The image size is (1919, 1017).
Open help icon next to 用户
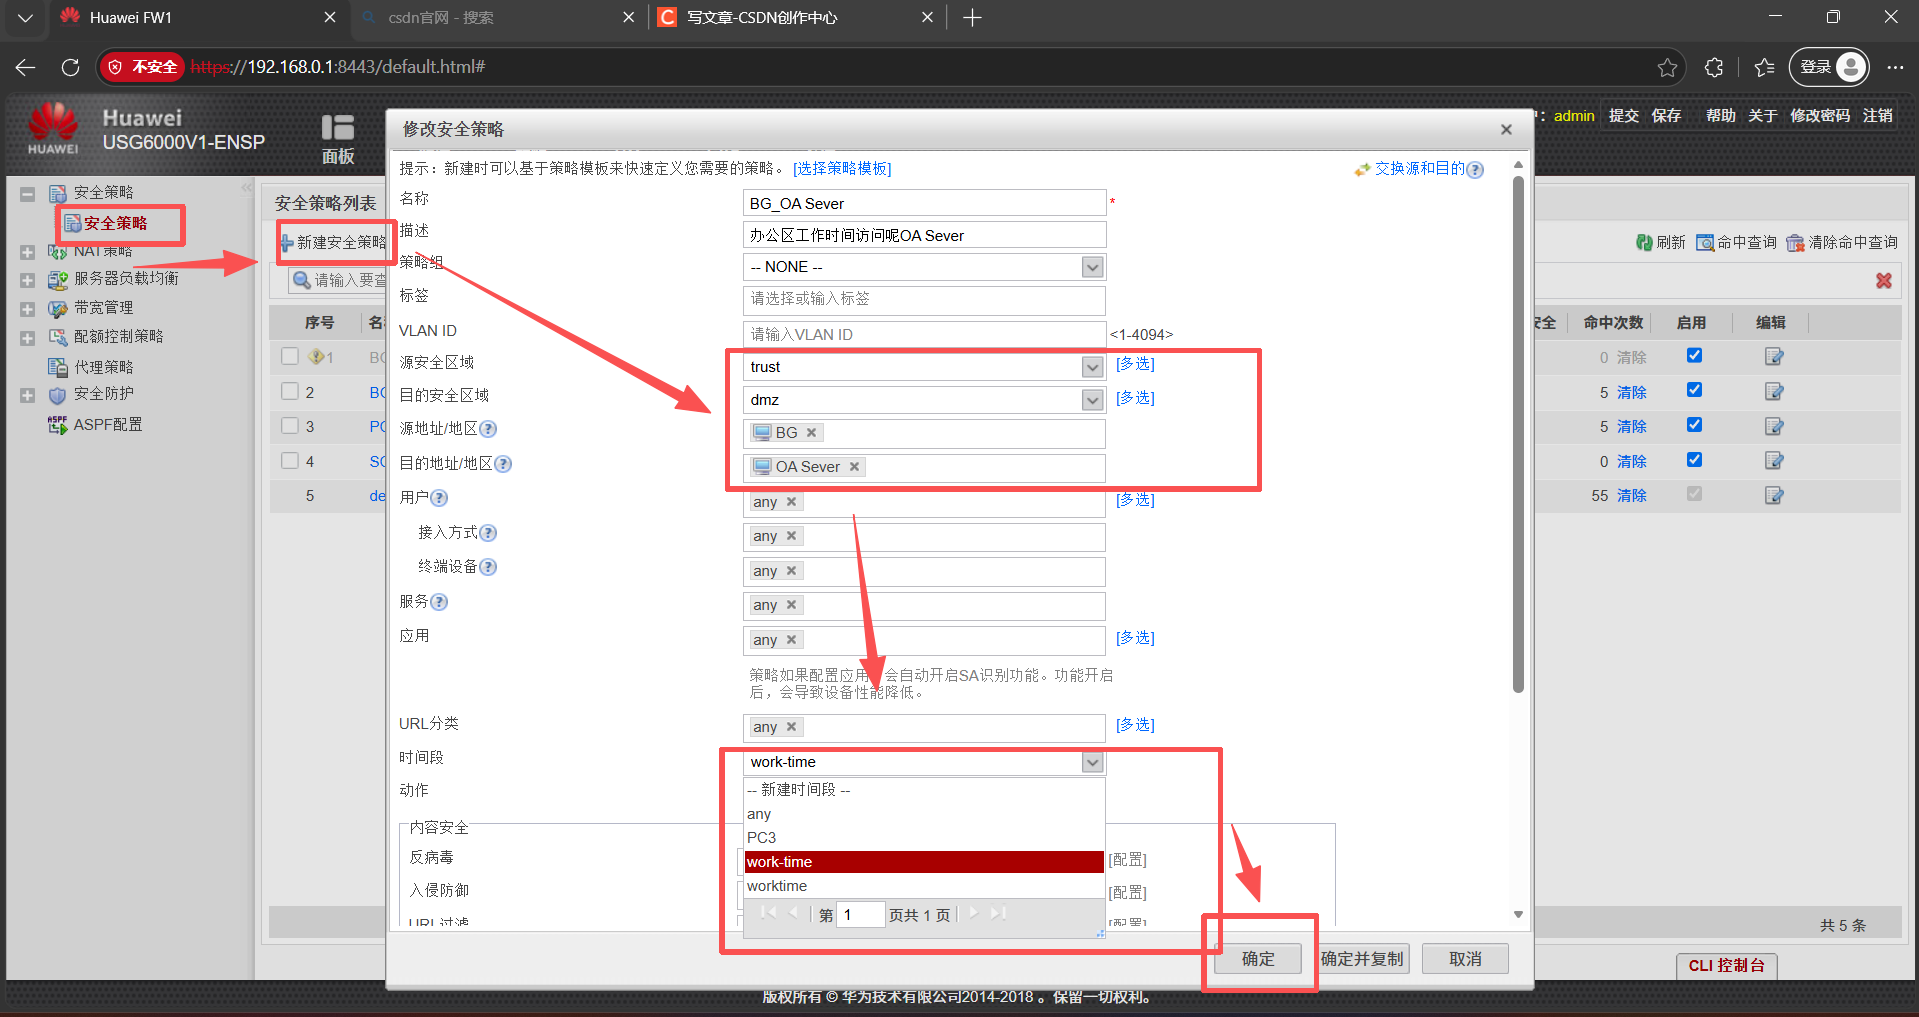tap(439, 498)
